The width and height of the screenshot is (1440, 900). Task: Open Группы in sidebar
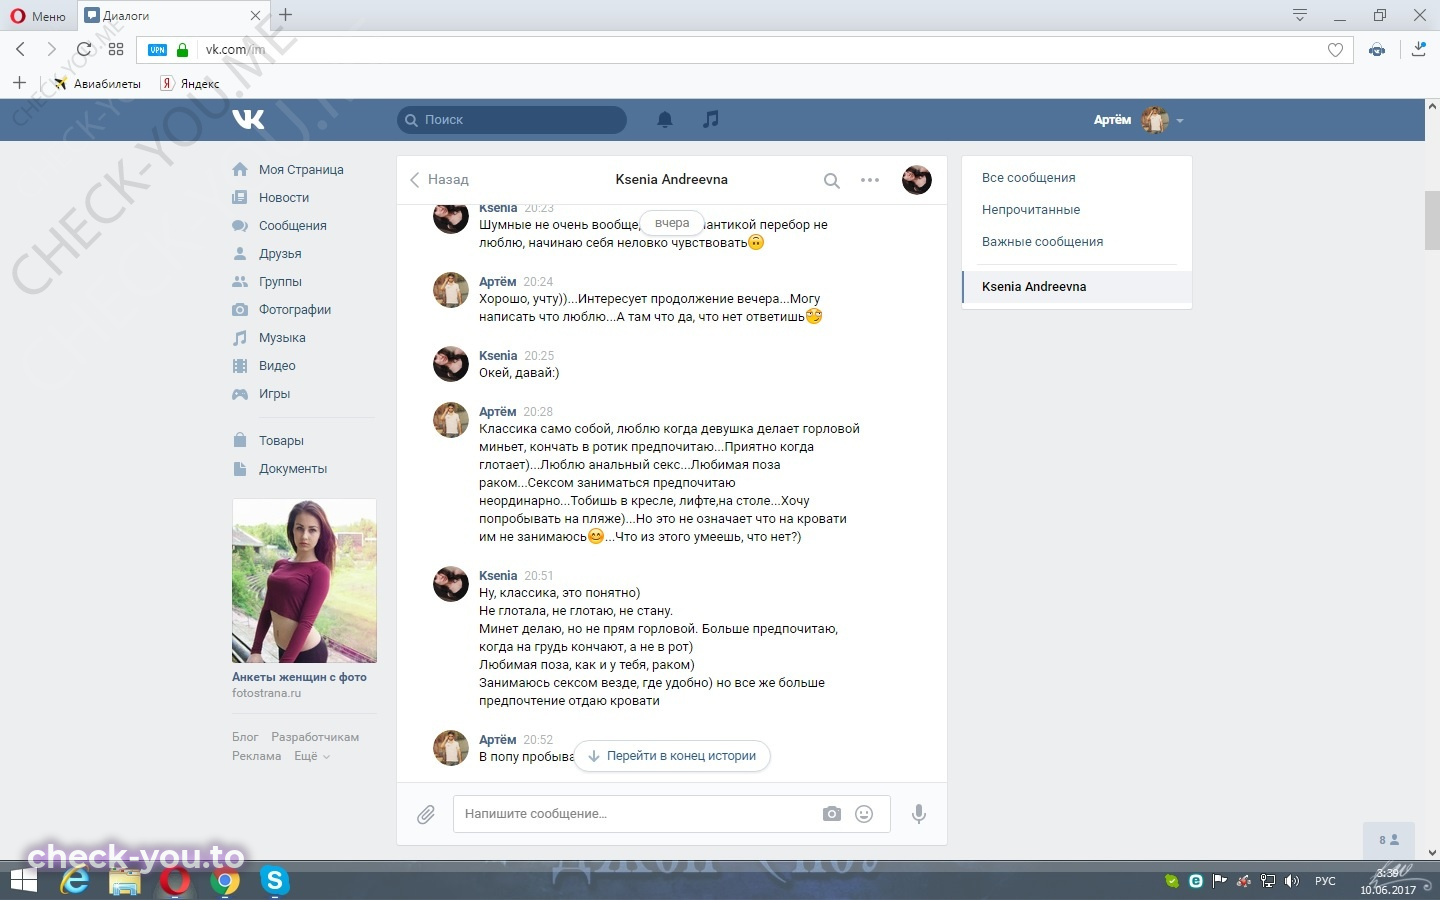click(x=280, y=282)
